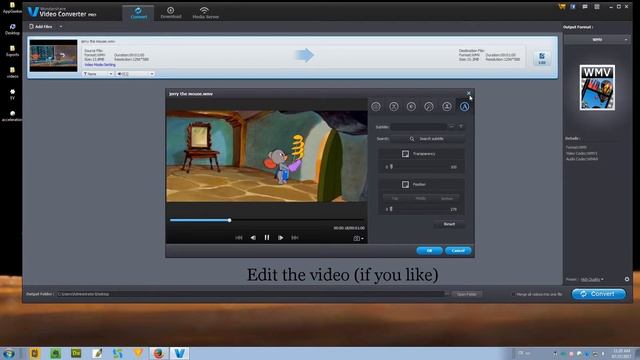
Task: Click the Edit icon on the file row
Action: coord(542,58)
